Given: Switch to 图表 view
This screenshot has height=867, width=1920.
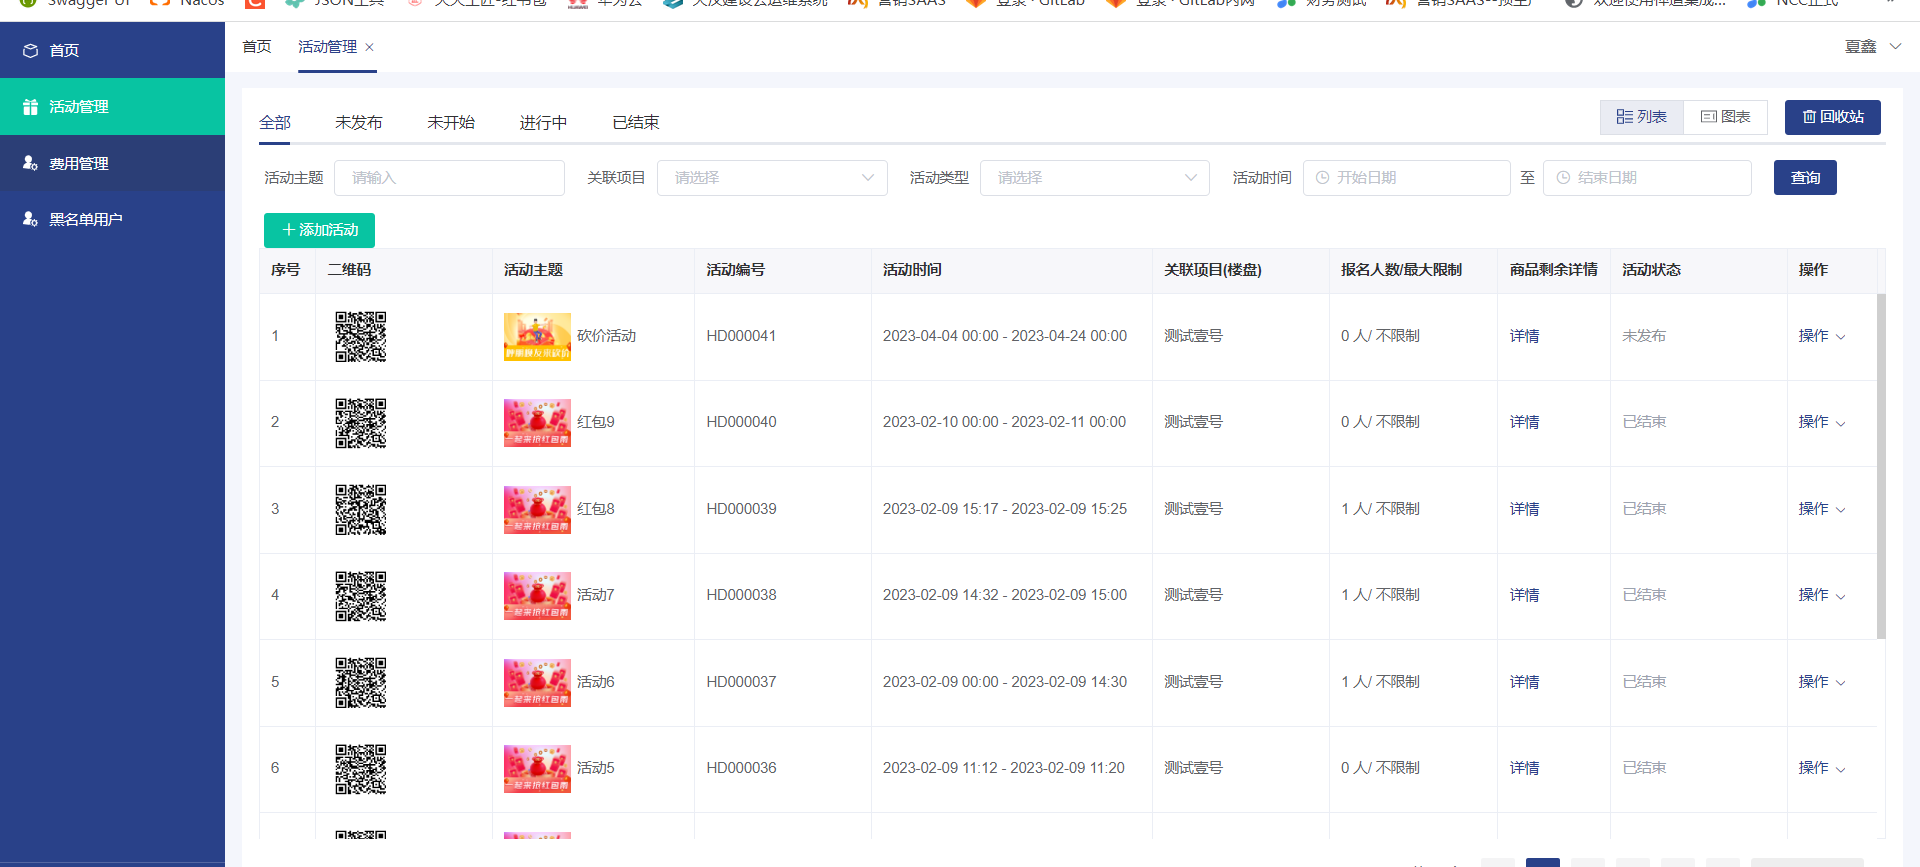Looking at the screenshot, I should (x=1726, y=117).
